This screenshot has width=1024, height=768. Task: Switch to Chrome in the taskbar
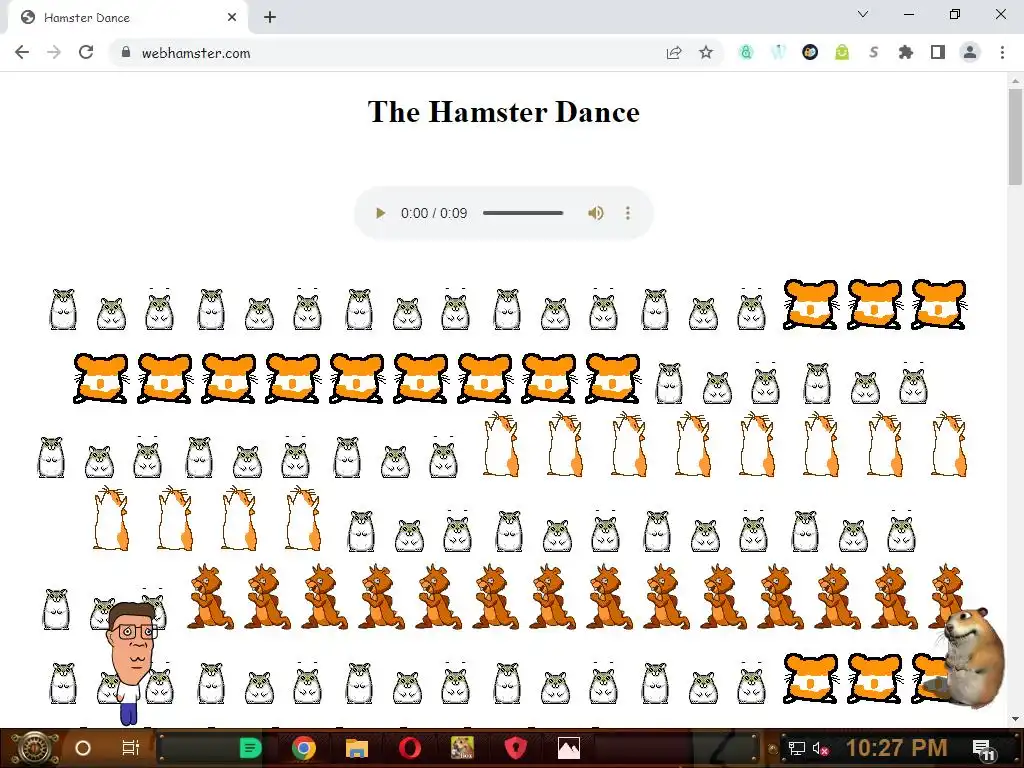pyautogui.click(x=304, y=748)
